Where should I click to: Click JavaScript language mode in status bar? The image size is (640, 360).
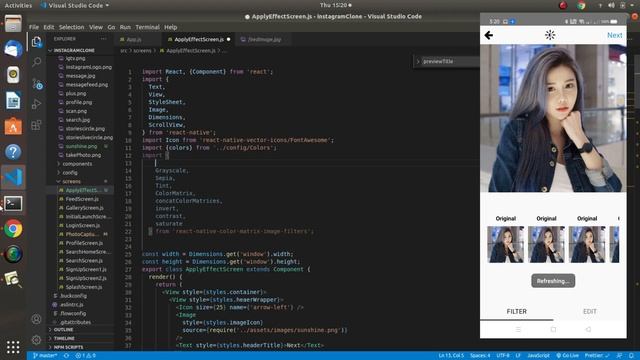pyautogui.click(x=538, y=356)
